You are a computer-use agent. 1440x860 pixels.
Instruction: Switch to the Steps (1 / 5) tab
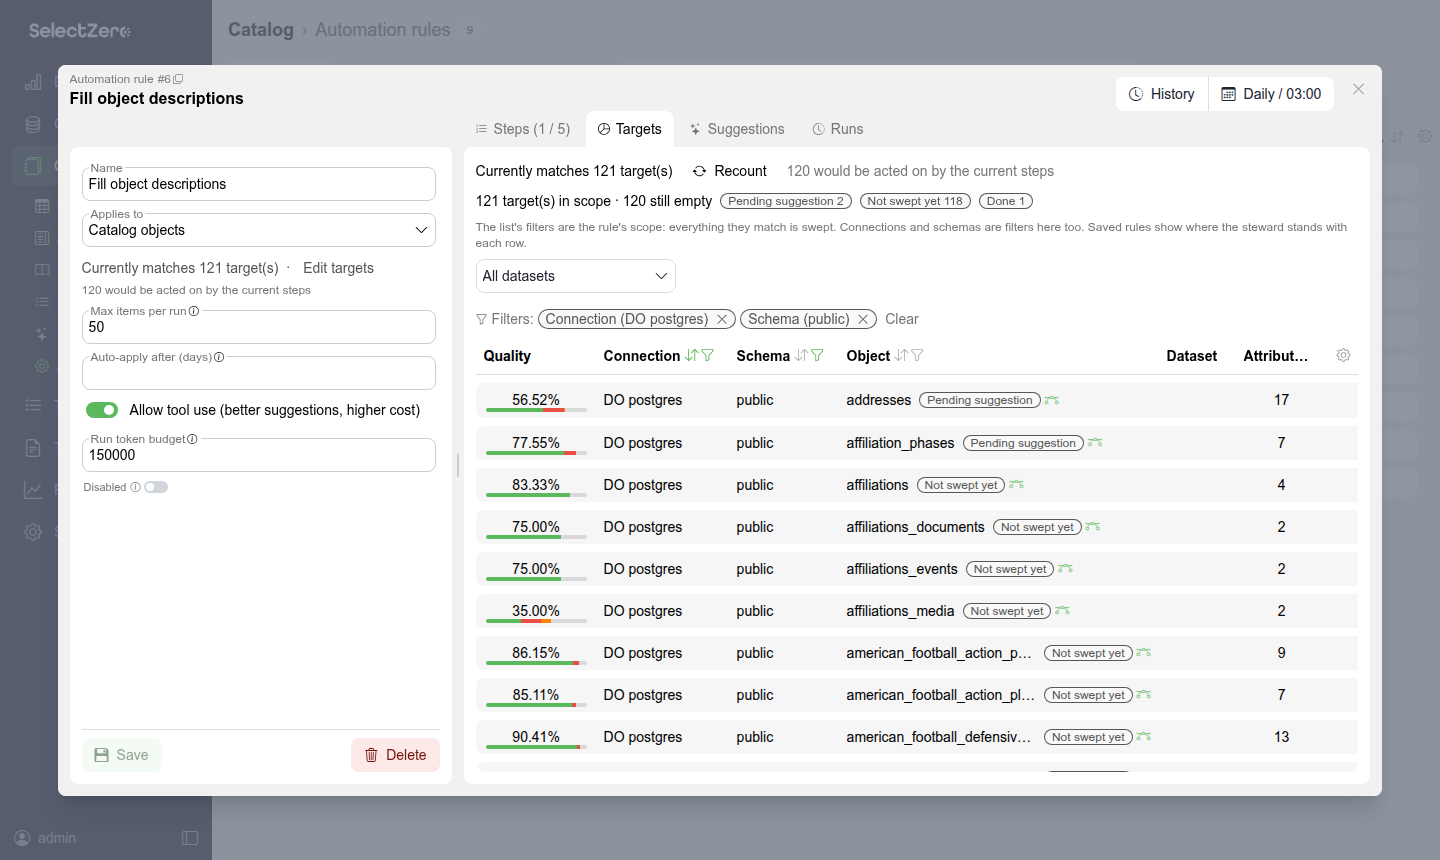[x=523, y=129]
